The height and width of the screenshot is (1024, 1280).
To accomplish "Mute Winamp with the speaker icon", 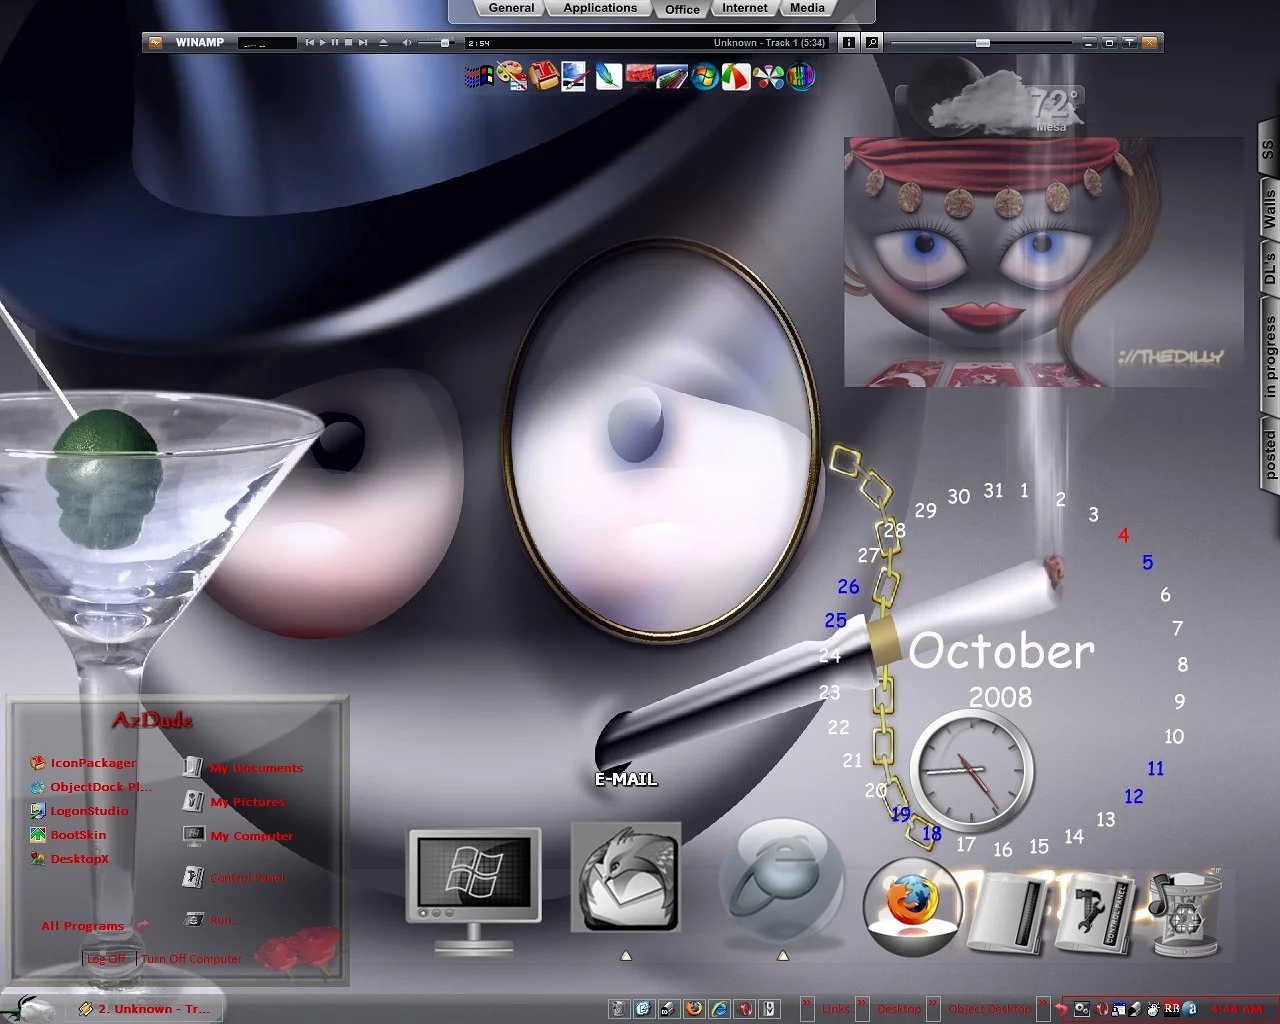I will pos(407,43).
